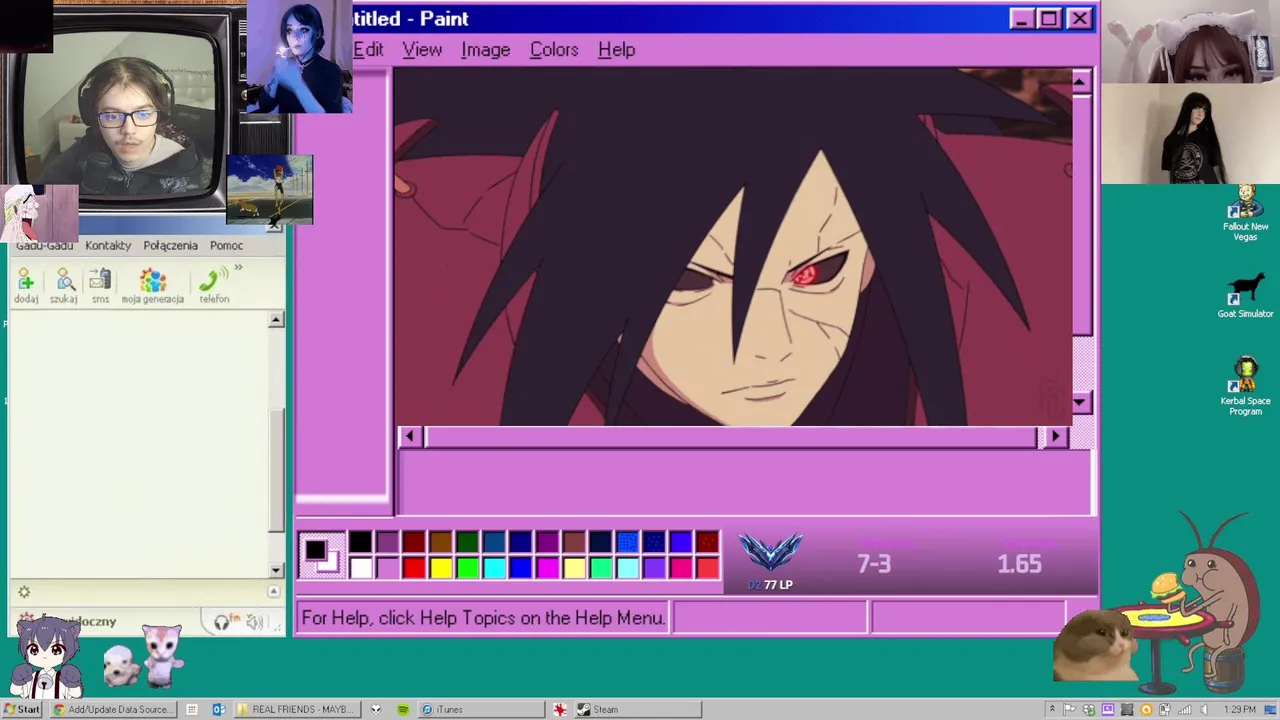
Task: Click the headphones FM radio icon in Gadu-Gadu
Action: 223,622
